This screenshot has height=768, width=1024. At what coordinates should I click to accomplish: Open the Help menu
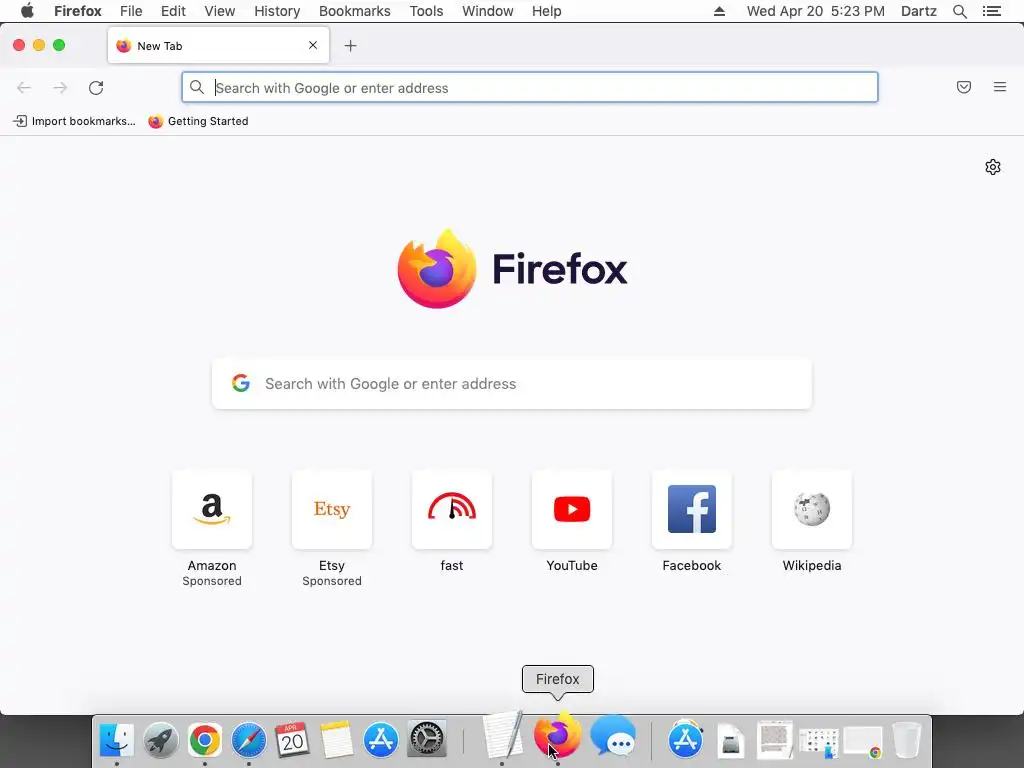tap(547, 11)
